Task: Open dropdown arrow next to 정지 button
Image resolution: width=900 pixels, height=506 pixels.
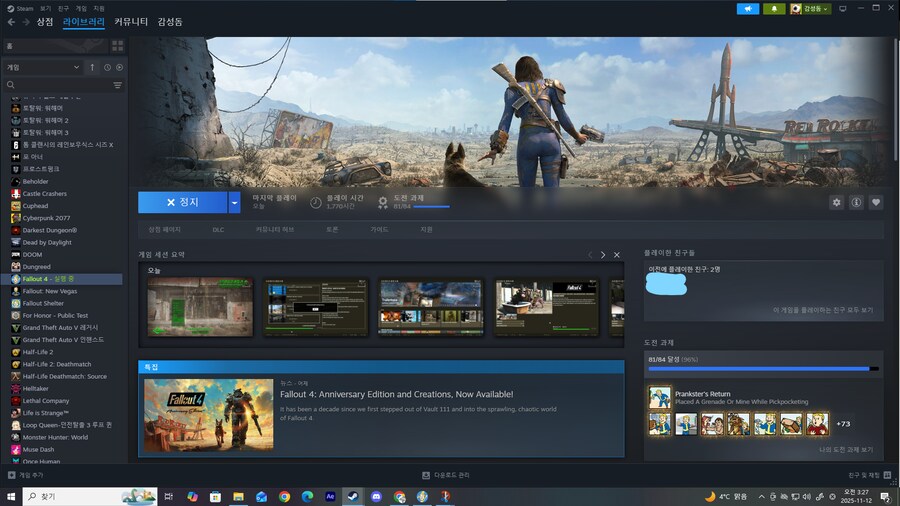Action: [234, 202]
